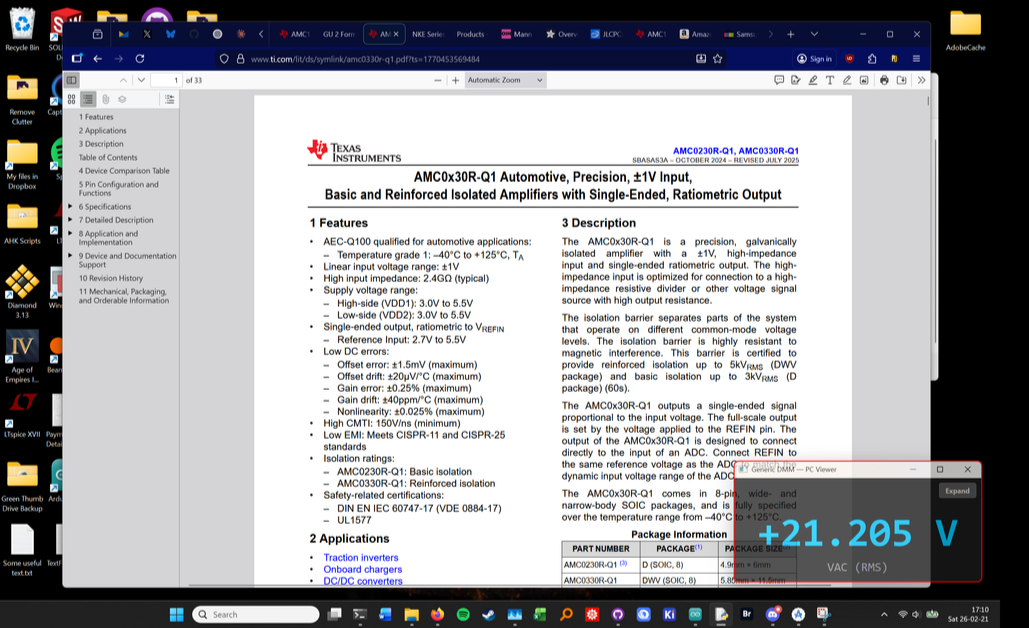Image resolution: width=1029 pixels, height=628 pixels.
Task: Go to next PDF page
Action: pos(141,80)
